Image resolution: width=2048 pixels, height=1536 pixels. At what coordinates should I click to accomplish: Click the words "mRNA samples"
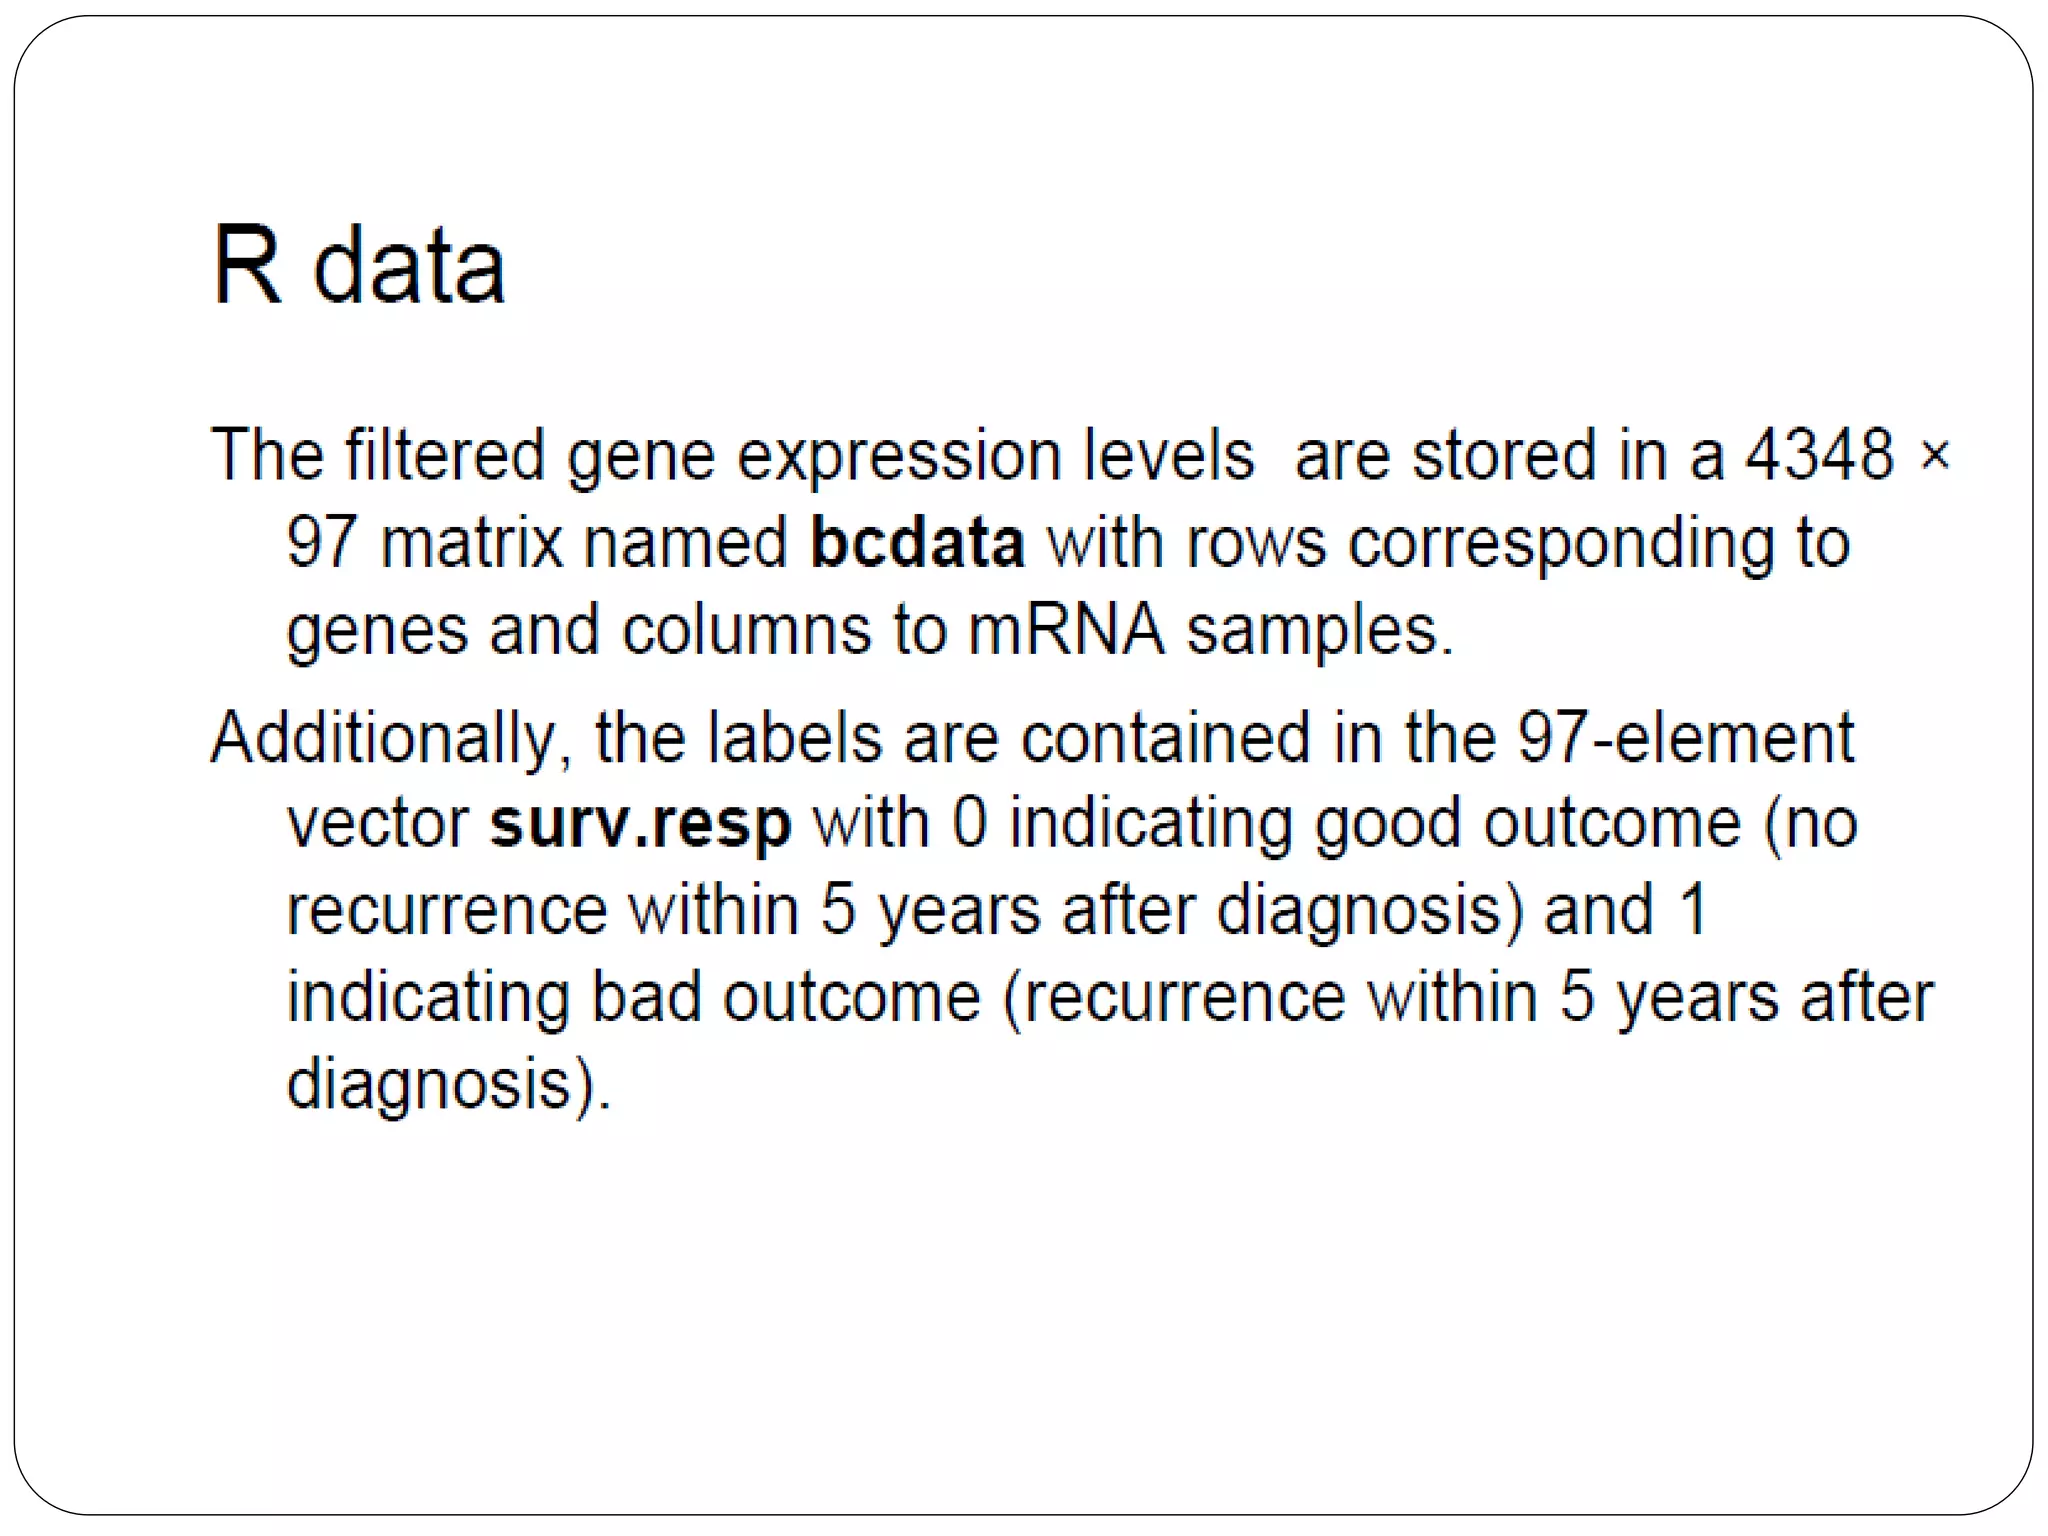(x=1209, y=630)
